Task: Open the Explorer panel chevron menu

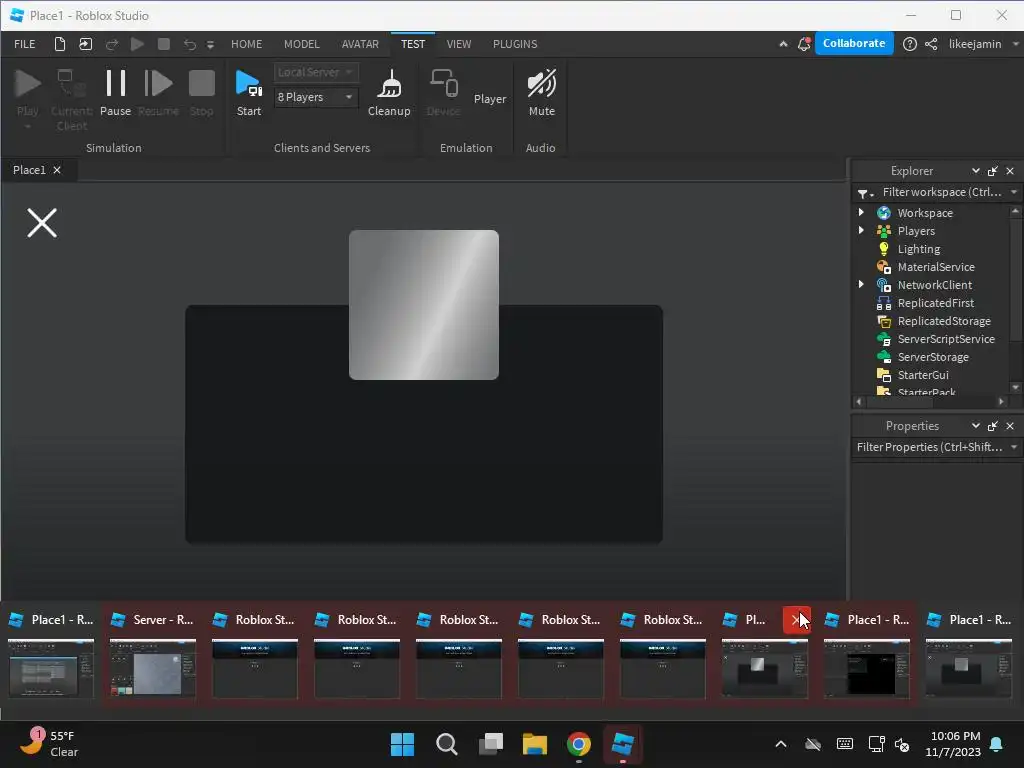Action: click(x=976, y=170)
